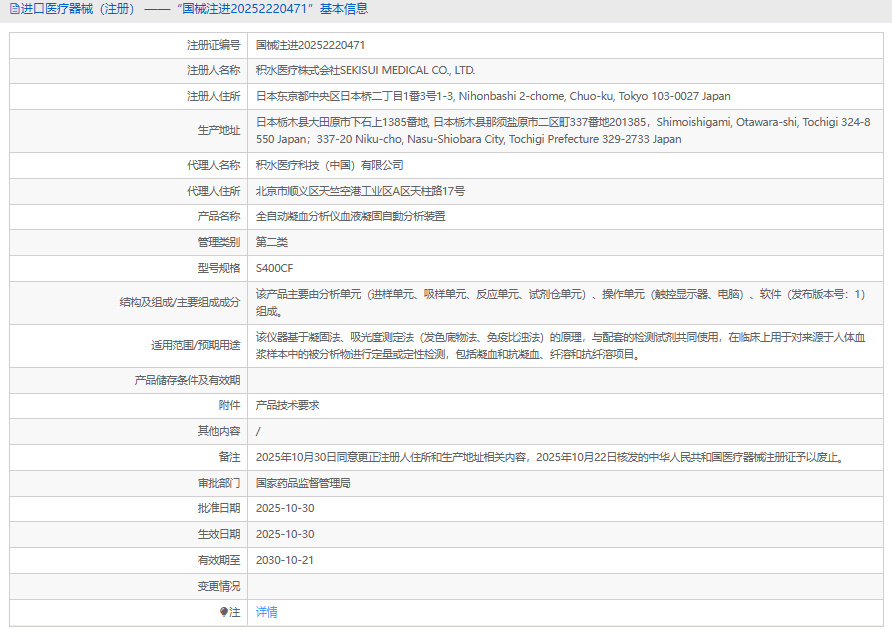The image size is (892, 630).
Task: Click the production address cell text
Action: (x=562, y=131)
